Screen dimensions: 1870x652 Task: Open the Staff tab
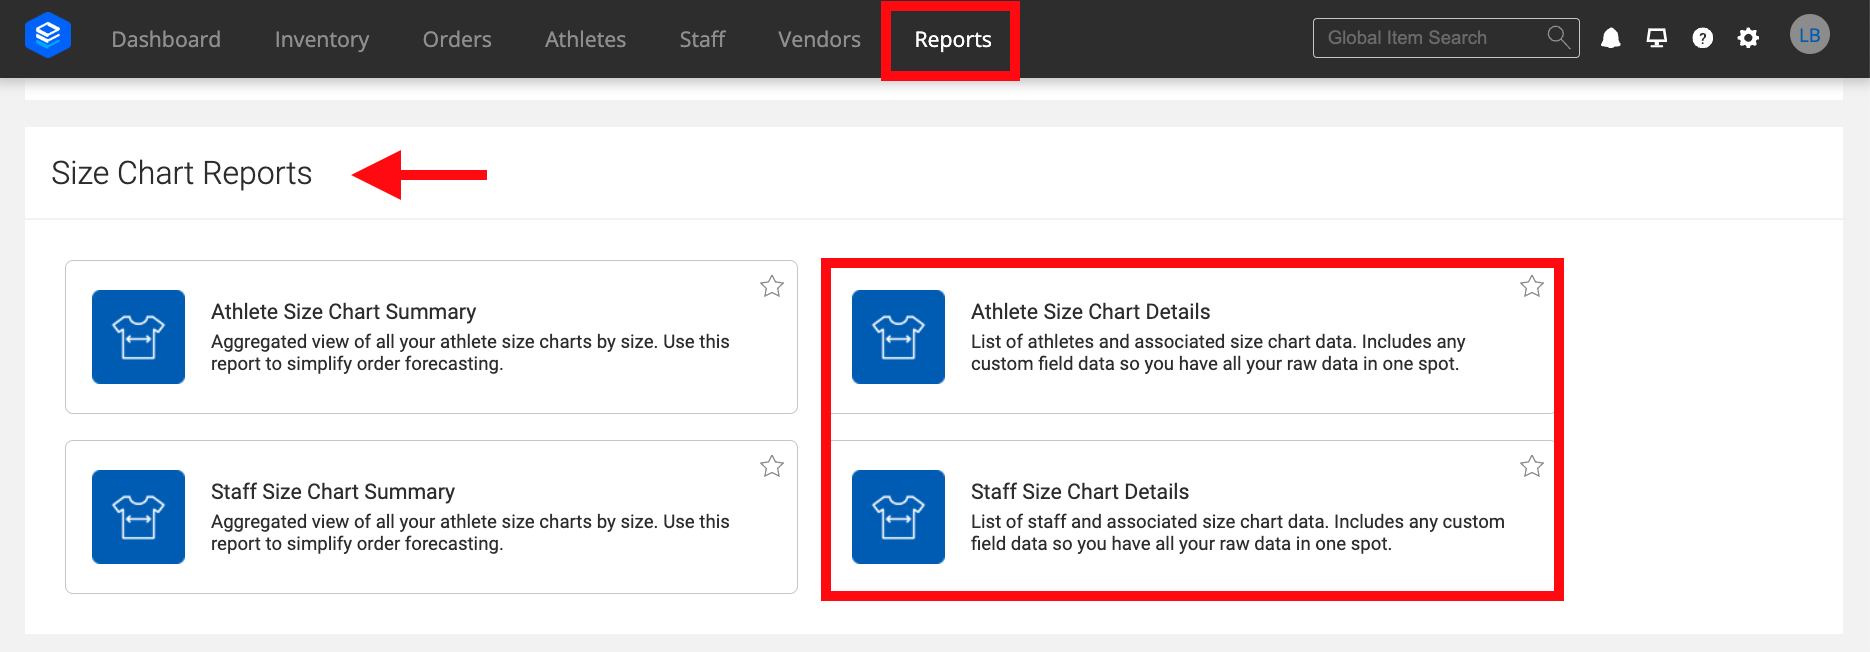click(x=702, y=39)
